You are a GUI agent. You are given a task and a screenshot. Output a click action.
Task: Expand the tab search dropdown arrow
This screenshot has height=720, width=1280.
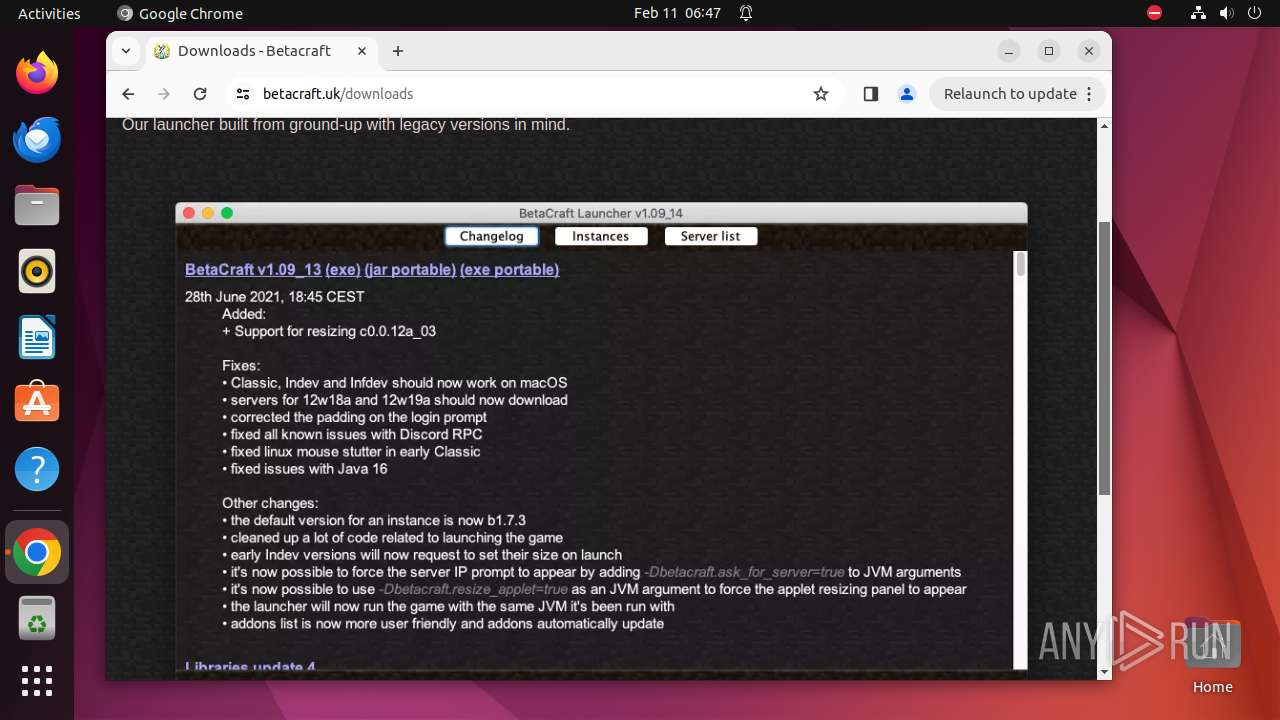pyautogui.click(x=125, y=51)
